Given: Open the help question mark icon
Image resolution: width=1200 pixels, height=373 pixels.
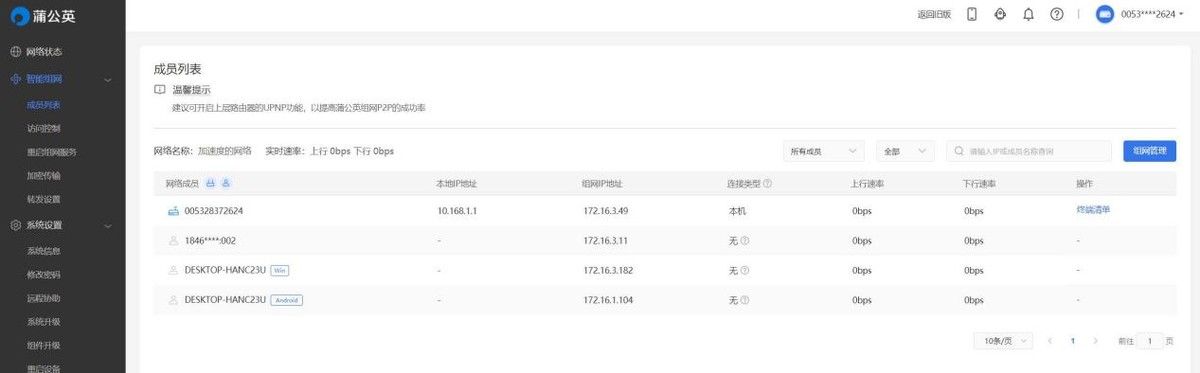Looking at the screenshot, I should (1057, 14).
